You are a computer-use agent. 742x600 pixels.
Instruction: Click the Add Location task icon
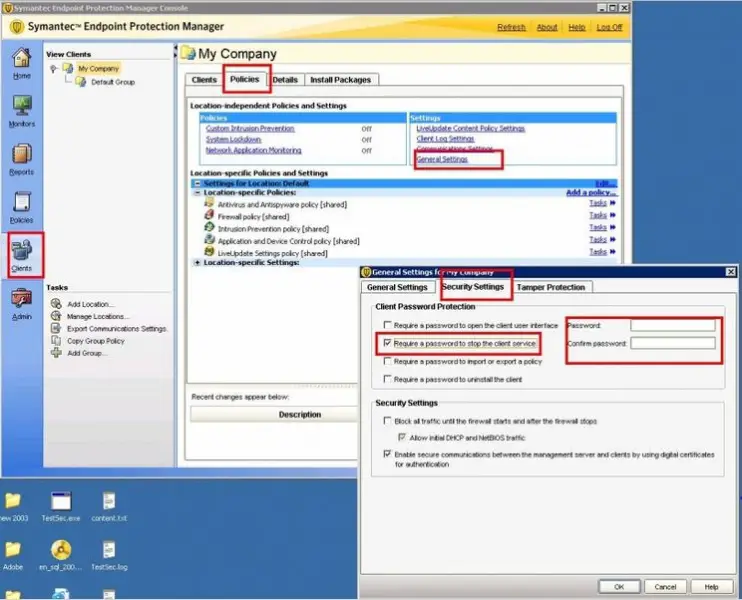[56, 304]
